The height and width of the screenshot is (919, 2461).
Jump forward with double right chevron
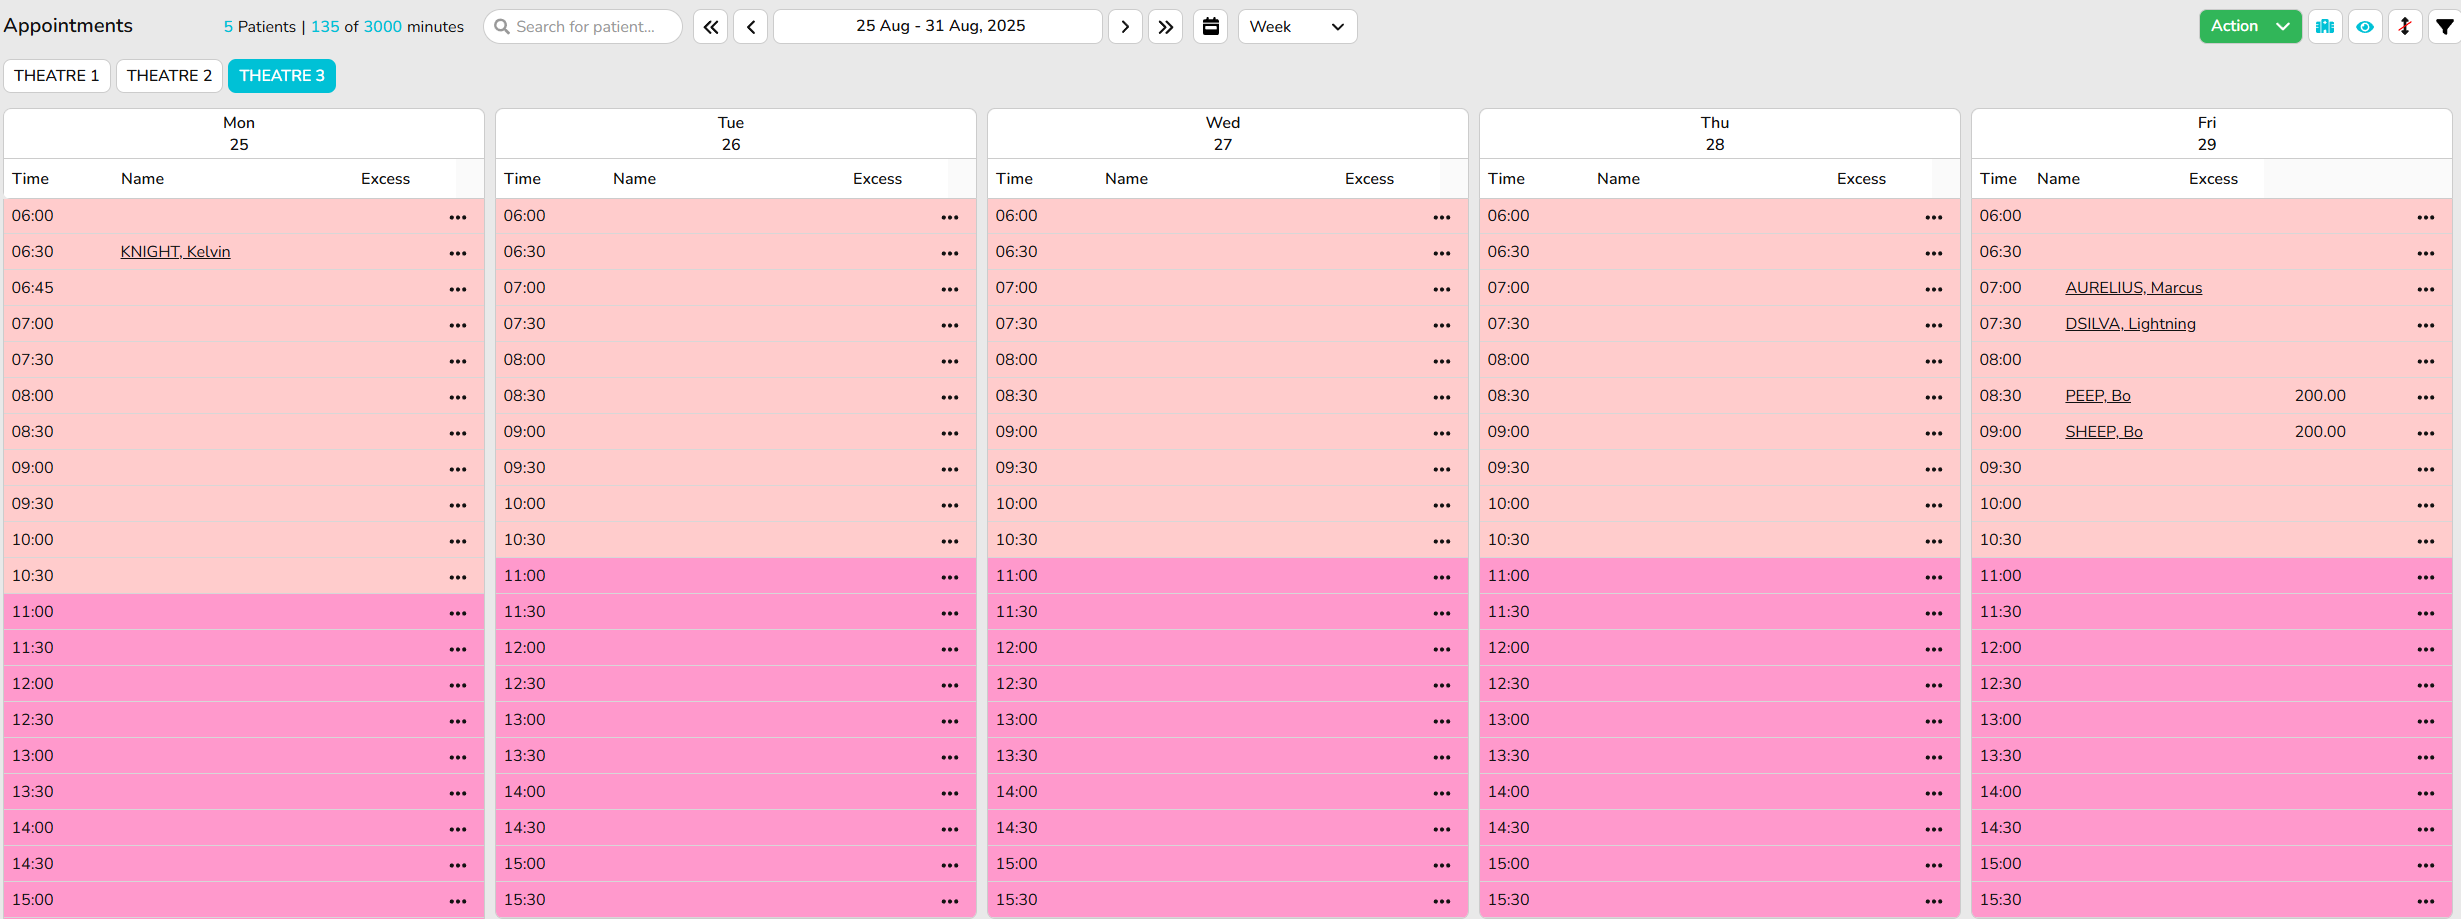(x=1165, y=27)
